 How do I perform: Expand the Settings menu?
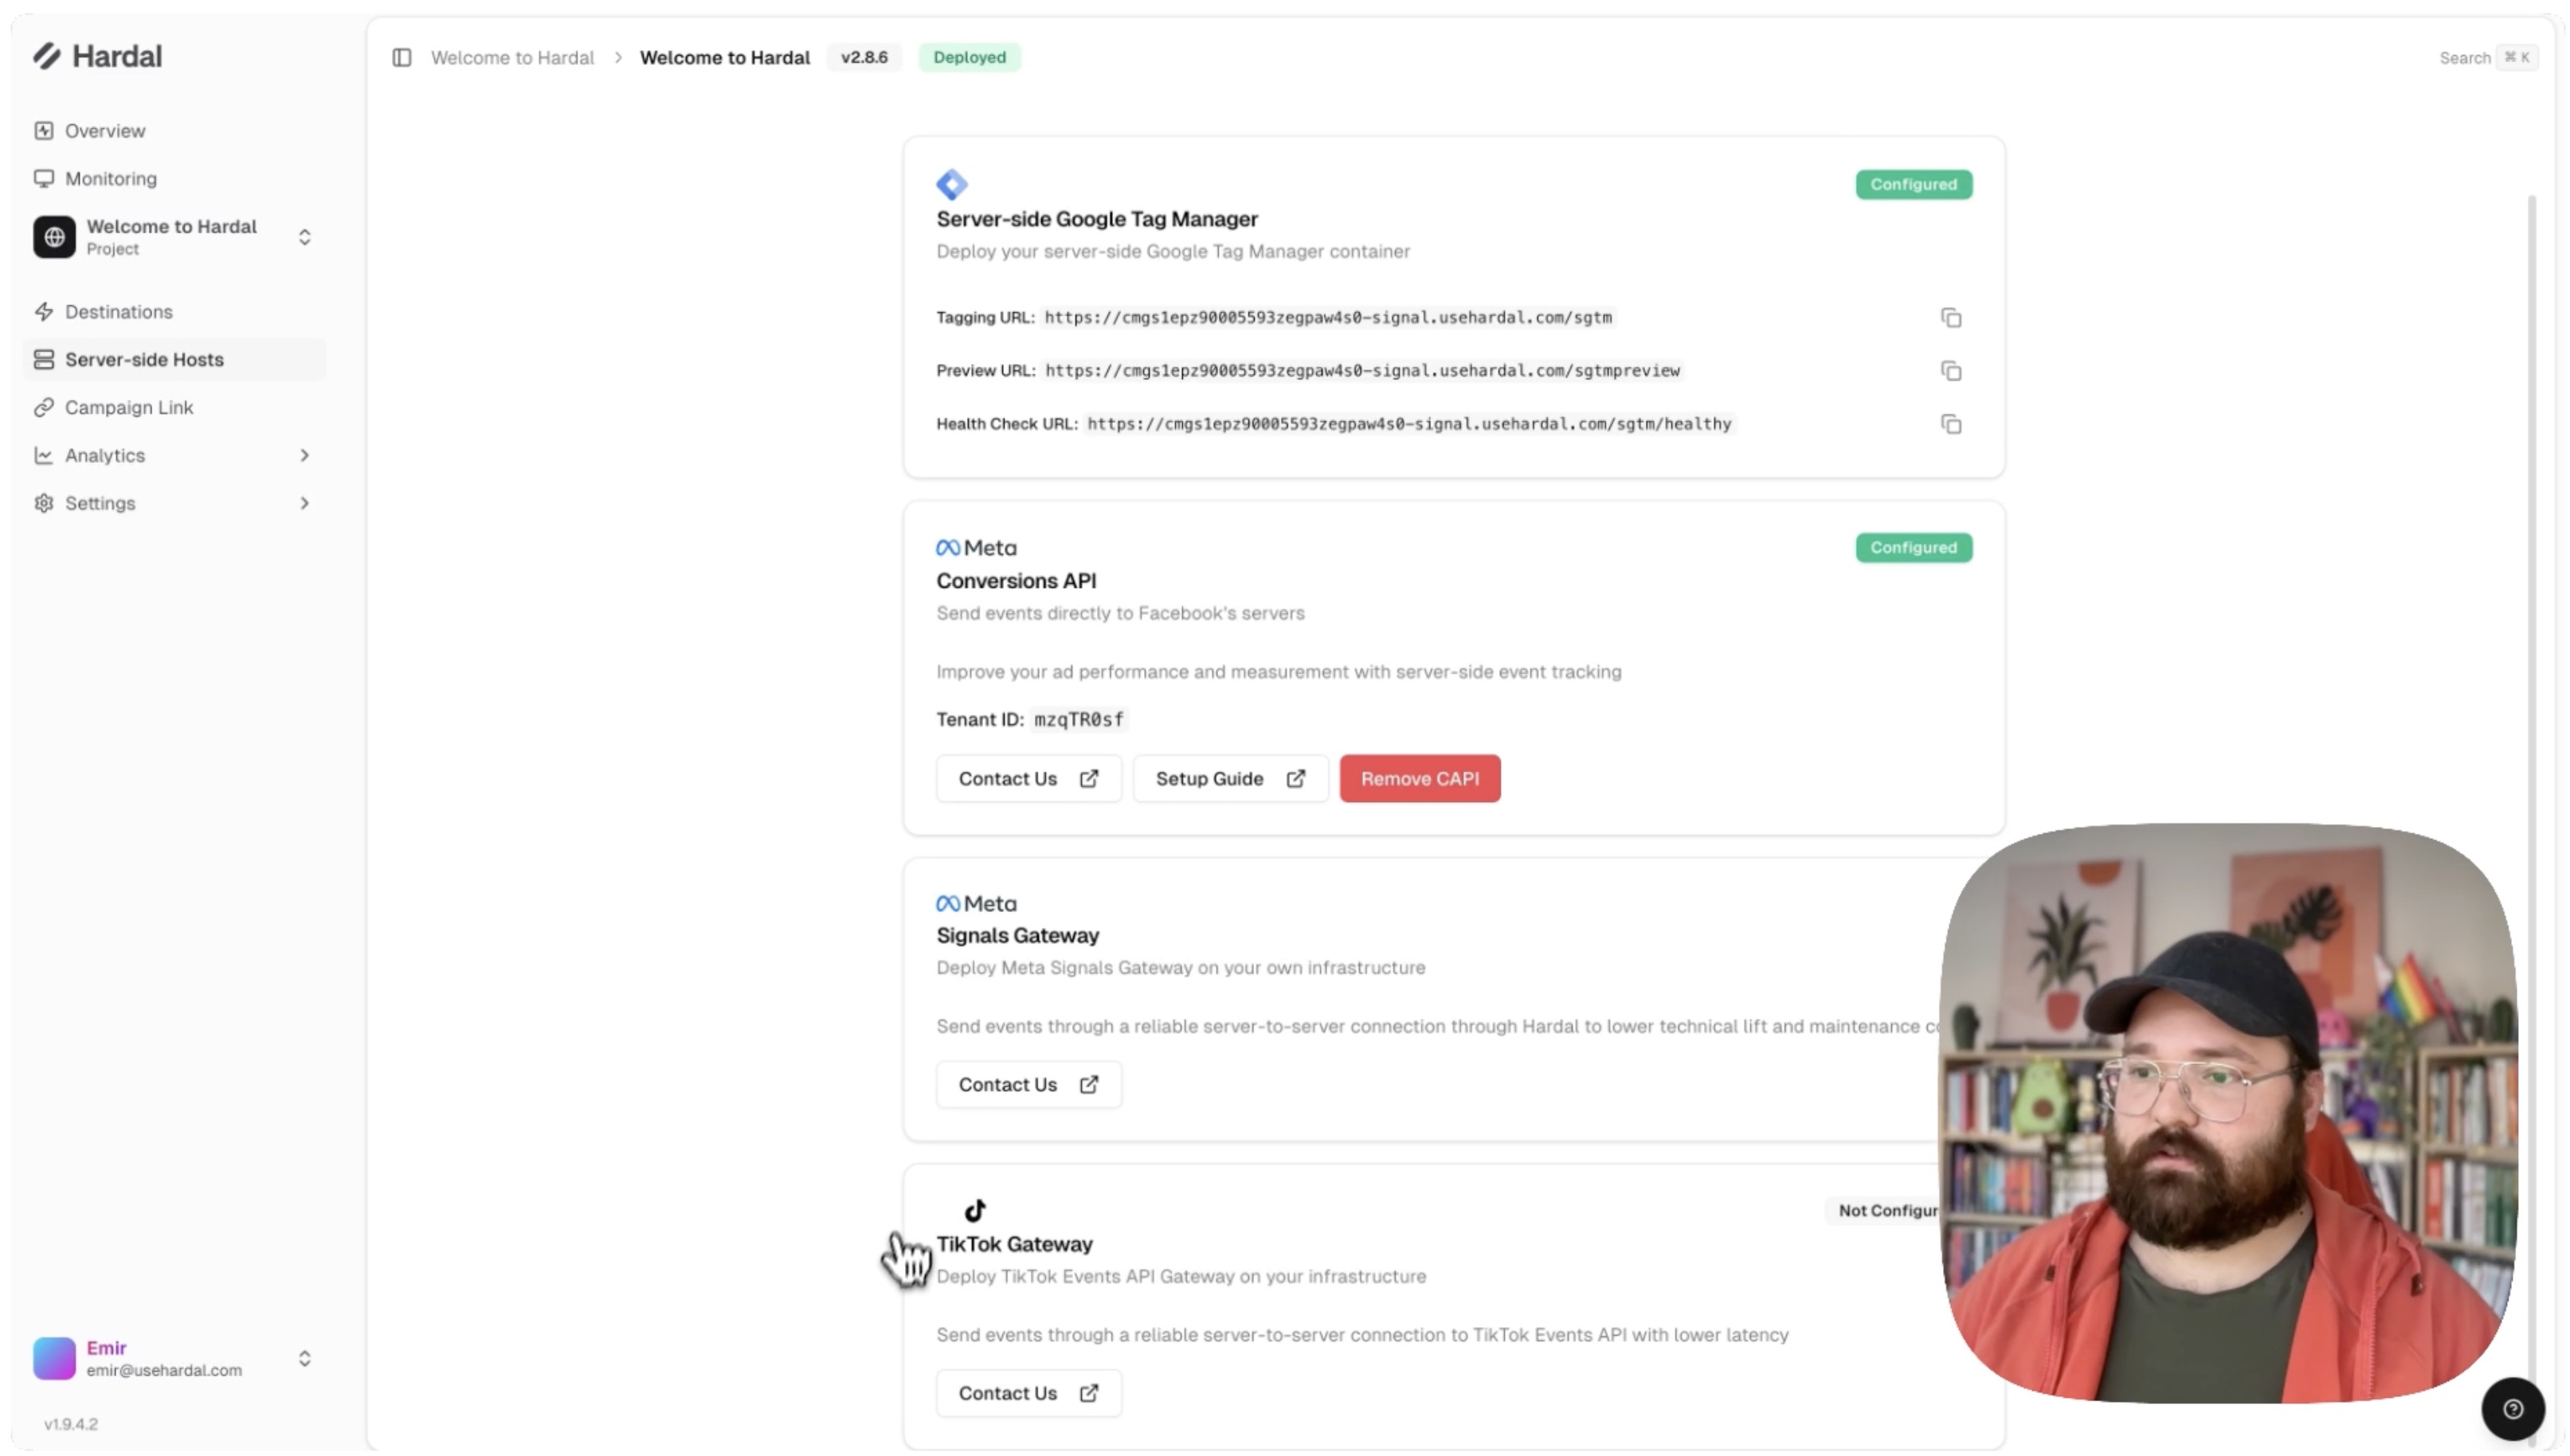pos(174,503)
